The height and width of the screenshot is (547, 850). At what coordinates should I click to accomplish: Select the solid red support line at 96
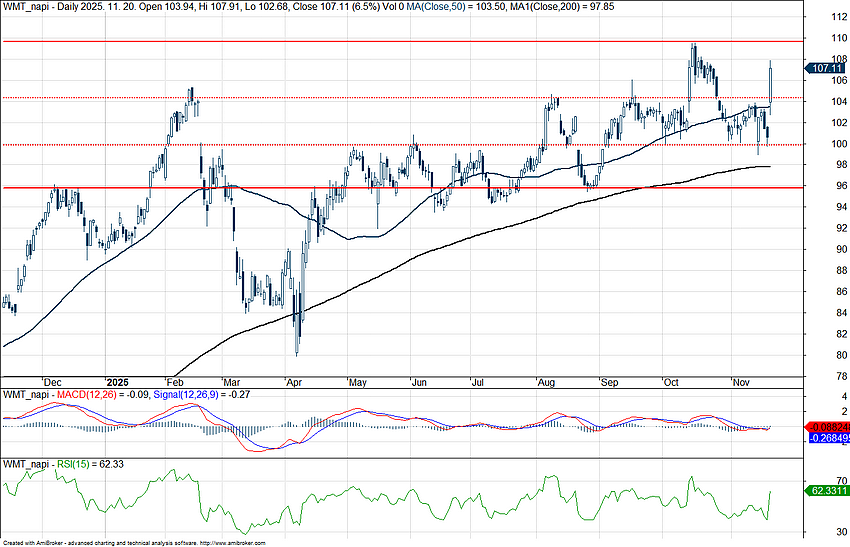click(400, 188)
